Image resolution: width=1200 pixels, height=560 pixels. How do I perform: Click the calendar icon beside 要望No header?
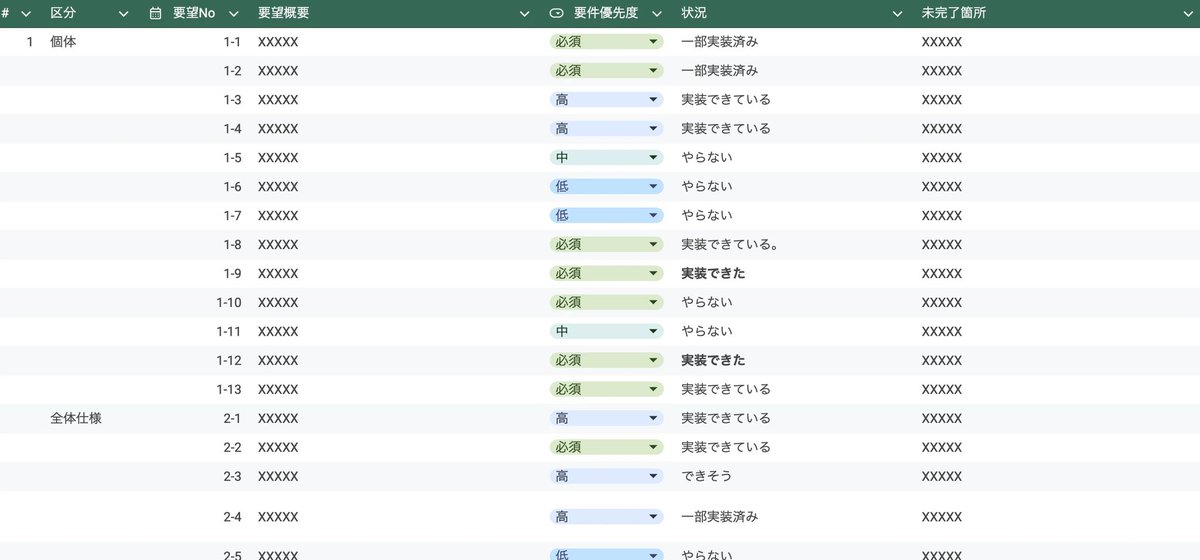tap(155, 14)
